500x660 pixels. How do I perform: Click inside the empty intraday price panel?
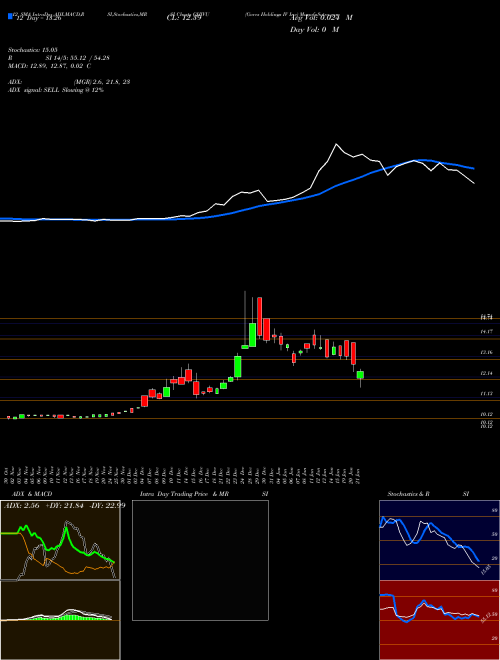[x=200, y=560]
